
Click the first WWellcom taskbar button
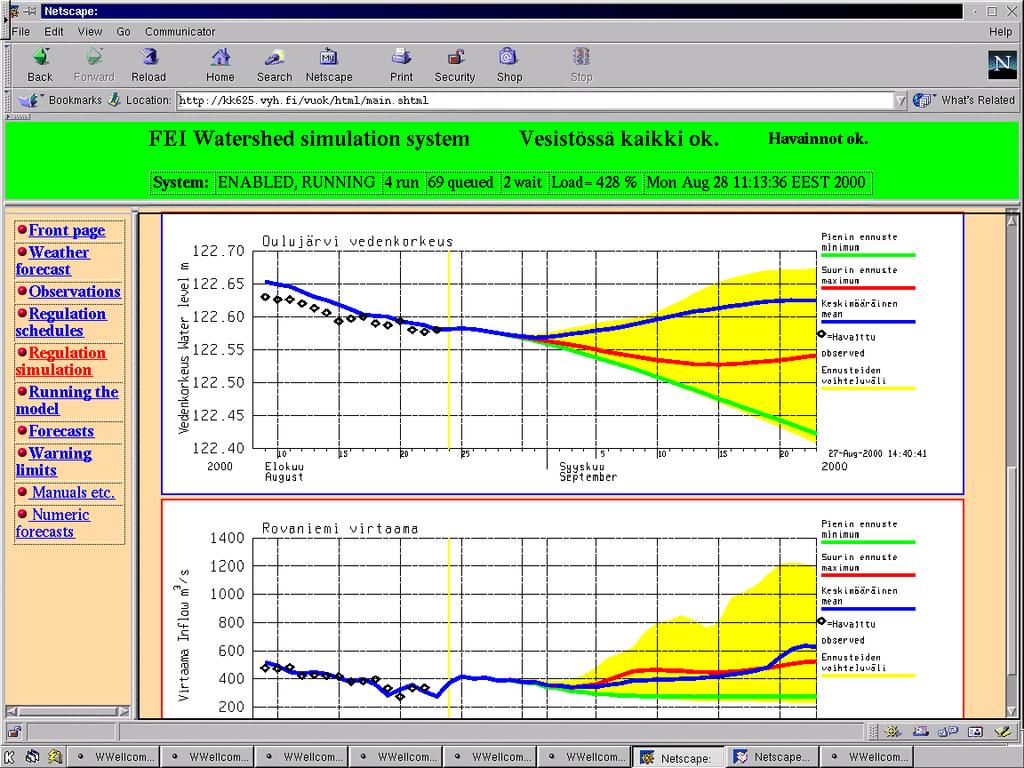tap(114, 758)
